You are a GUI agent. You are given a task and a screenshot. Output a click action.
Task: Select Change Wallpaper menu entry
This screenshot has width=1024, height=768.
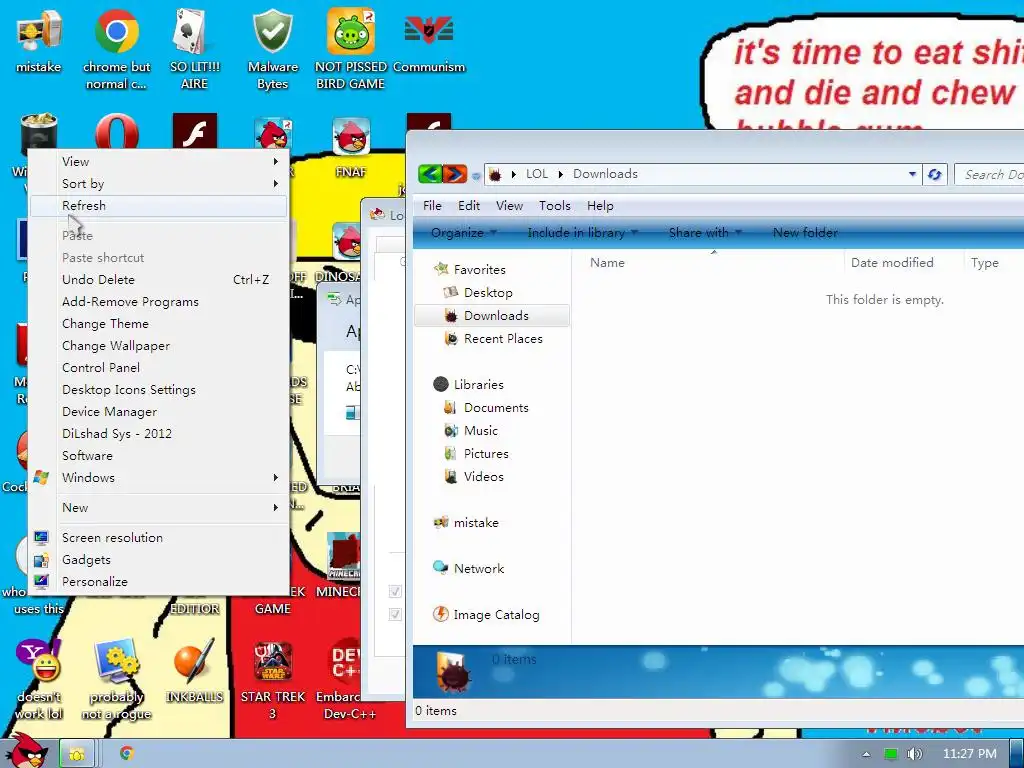(159, 345)
